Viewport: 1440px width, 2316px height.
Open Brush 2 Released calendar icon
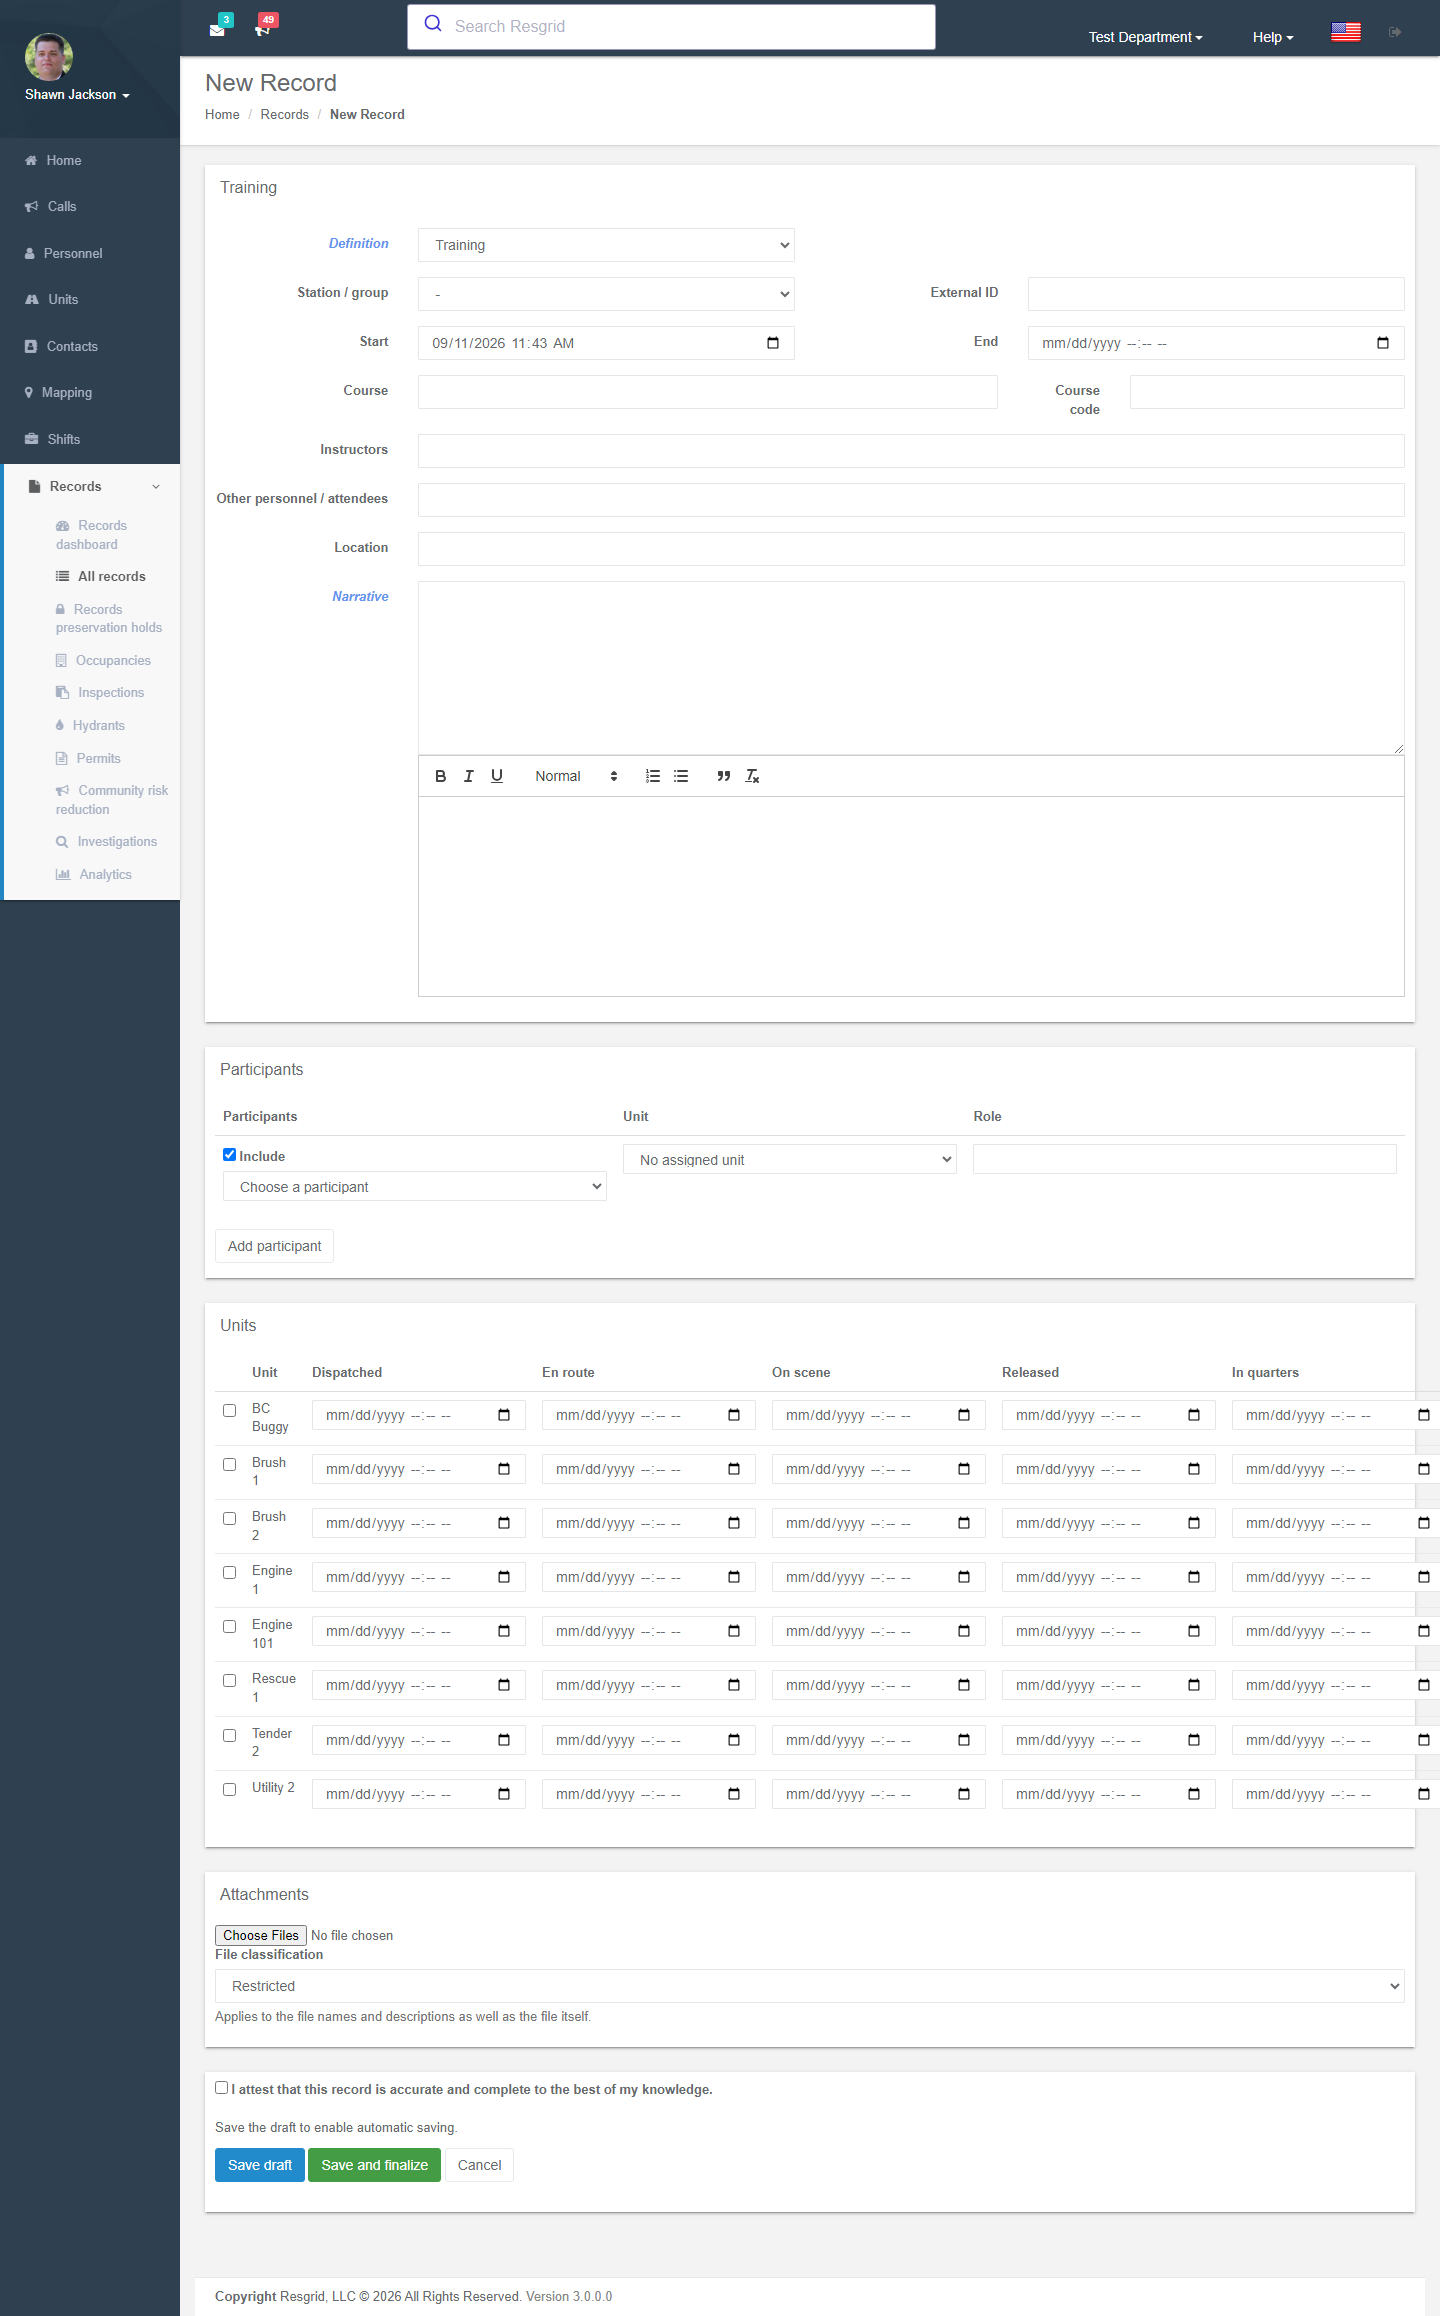pos(1194,1523)
